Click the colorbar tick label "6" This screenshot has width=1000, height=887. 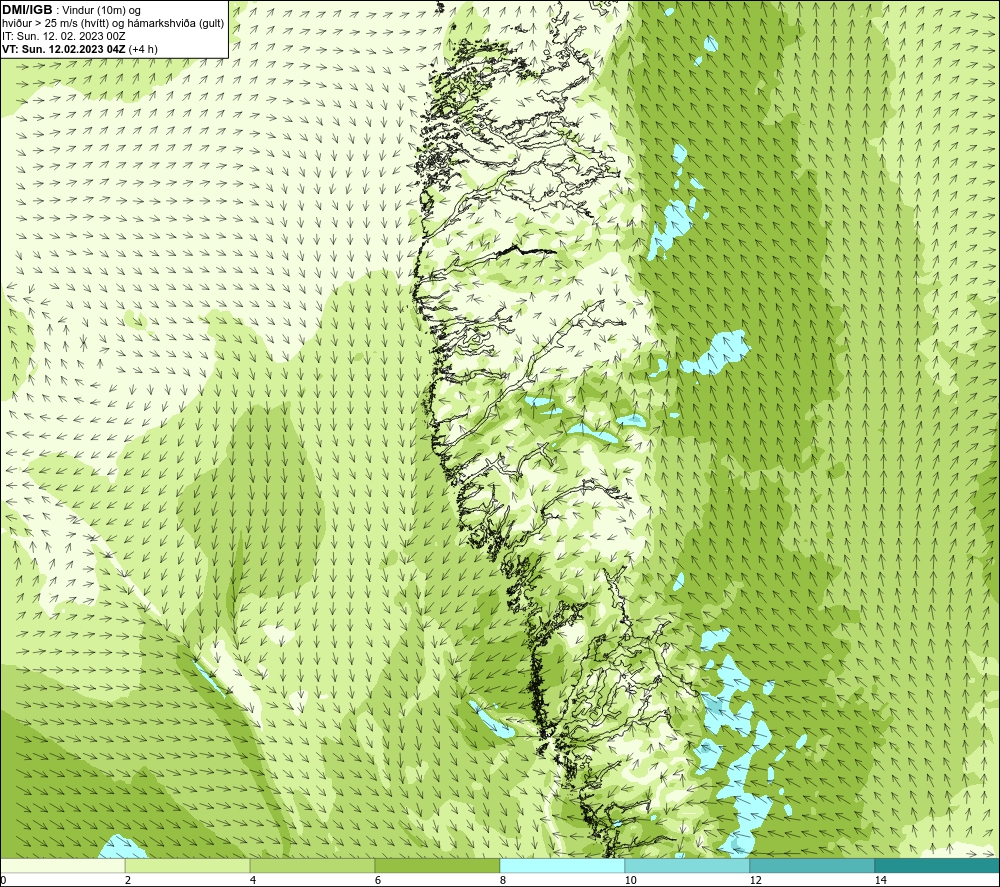click(378, 880)
